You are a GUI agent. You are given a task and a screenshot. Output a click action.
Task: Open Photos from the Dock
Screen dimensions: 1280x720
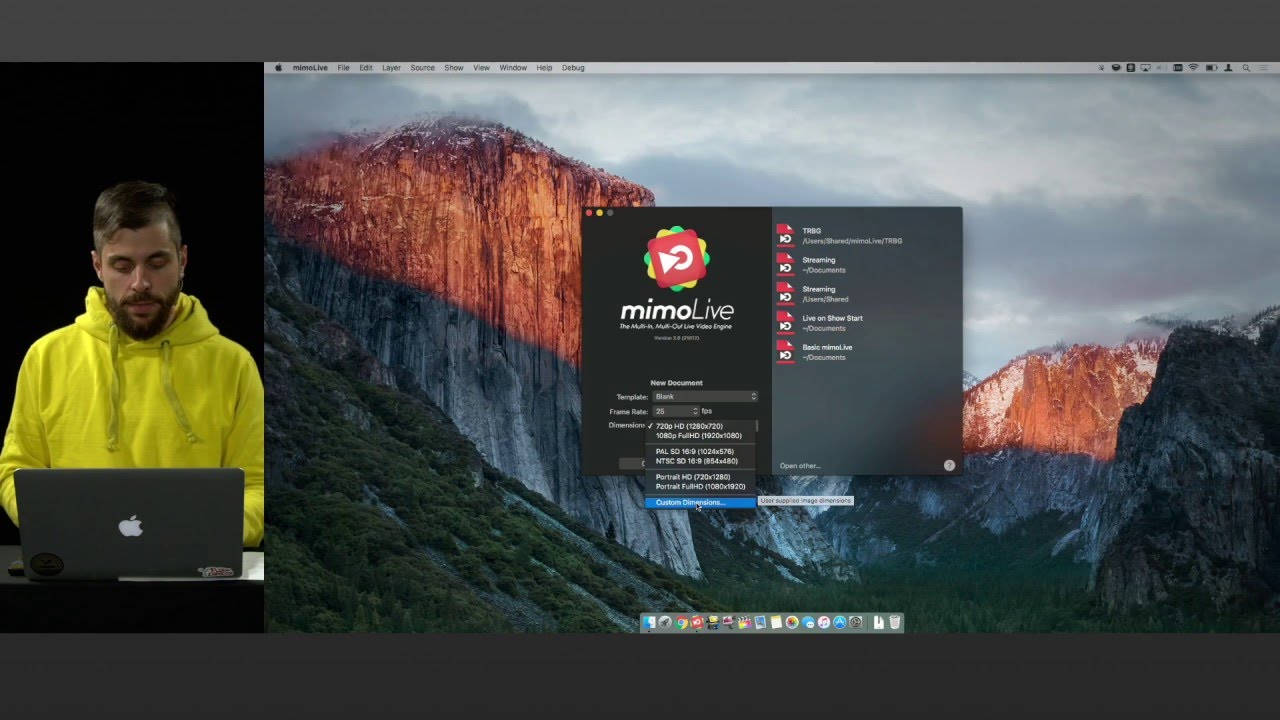792,622
